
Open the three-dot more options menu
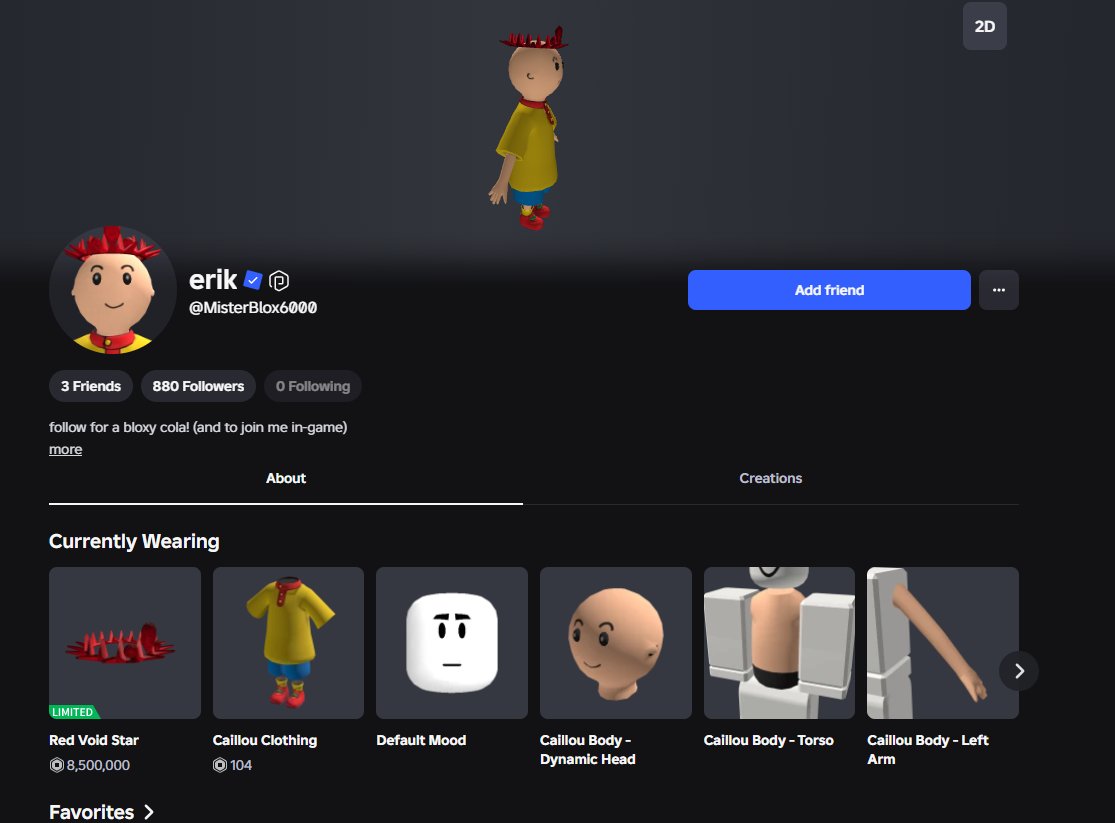998,290
